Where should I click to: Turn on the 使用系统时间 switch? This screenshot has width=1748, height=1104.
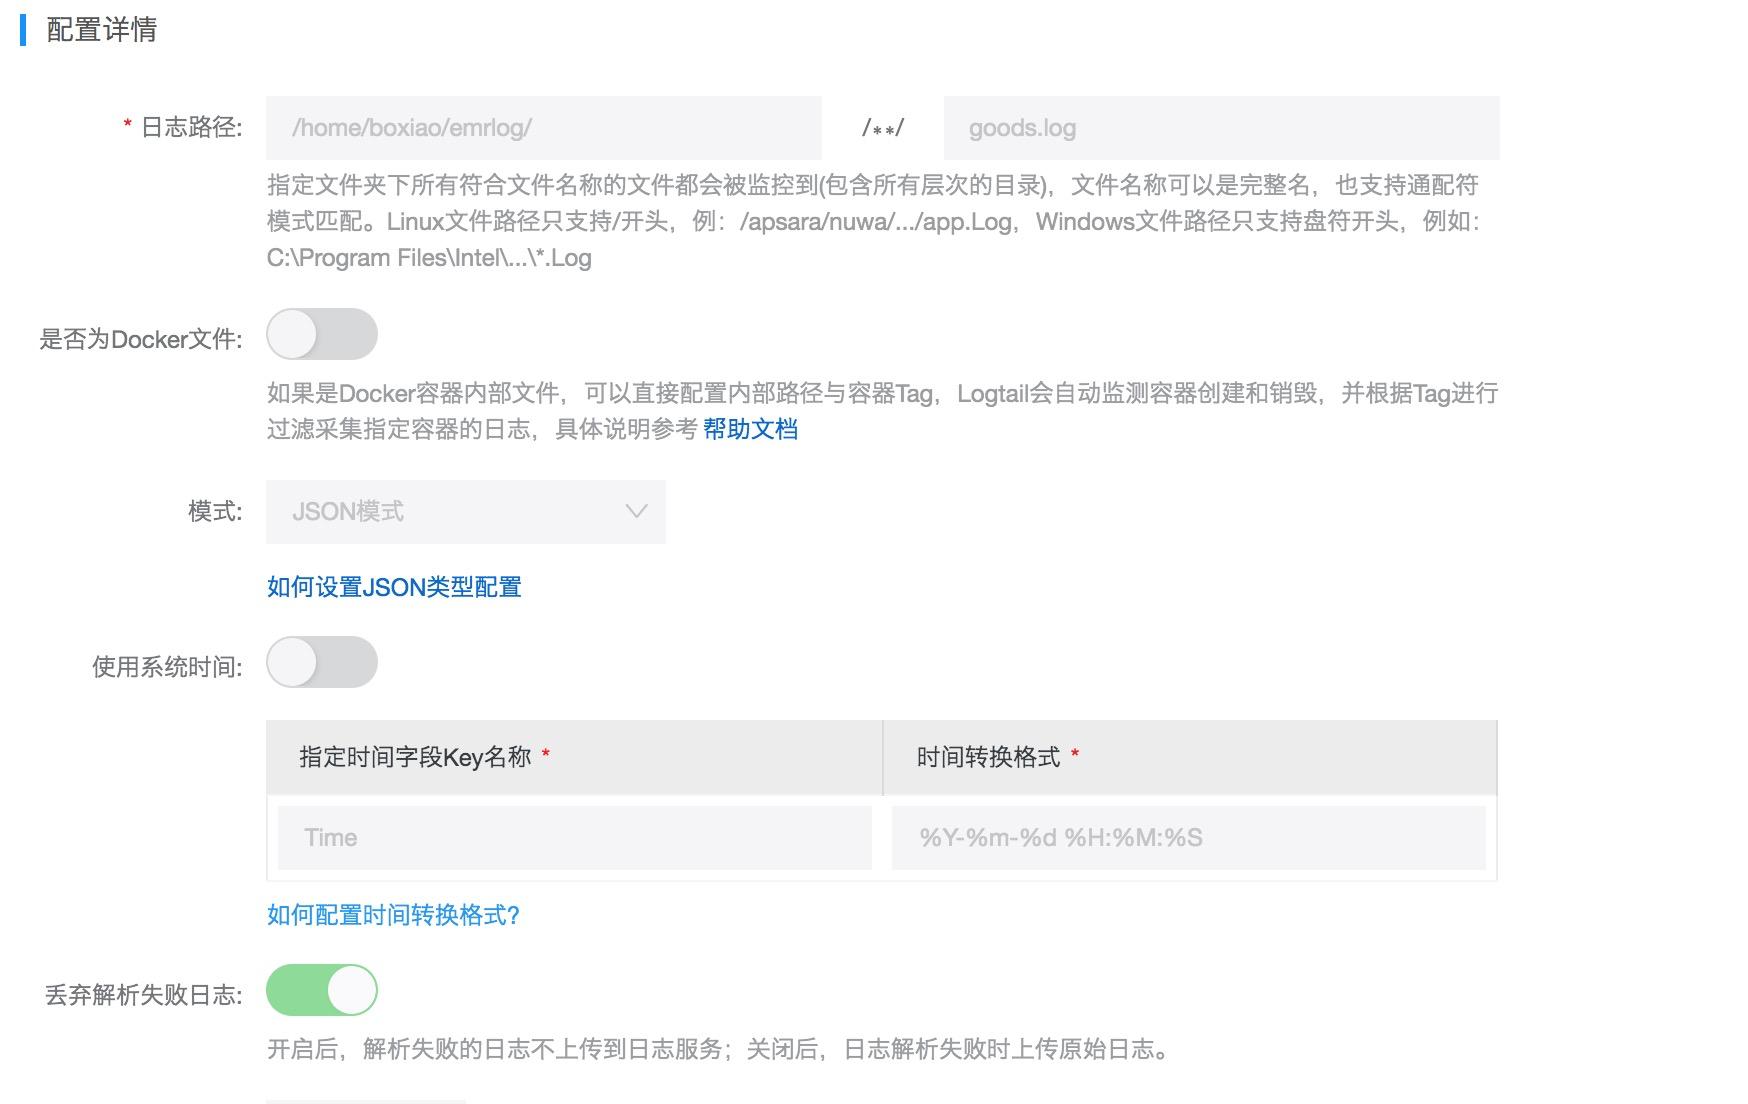(x=321, y=661)
